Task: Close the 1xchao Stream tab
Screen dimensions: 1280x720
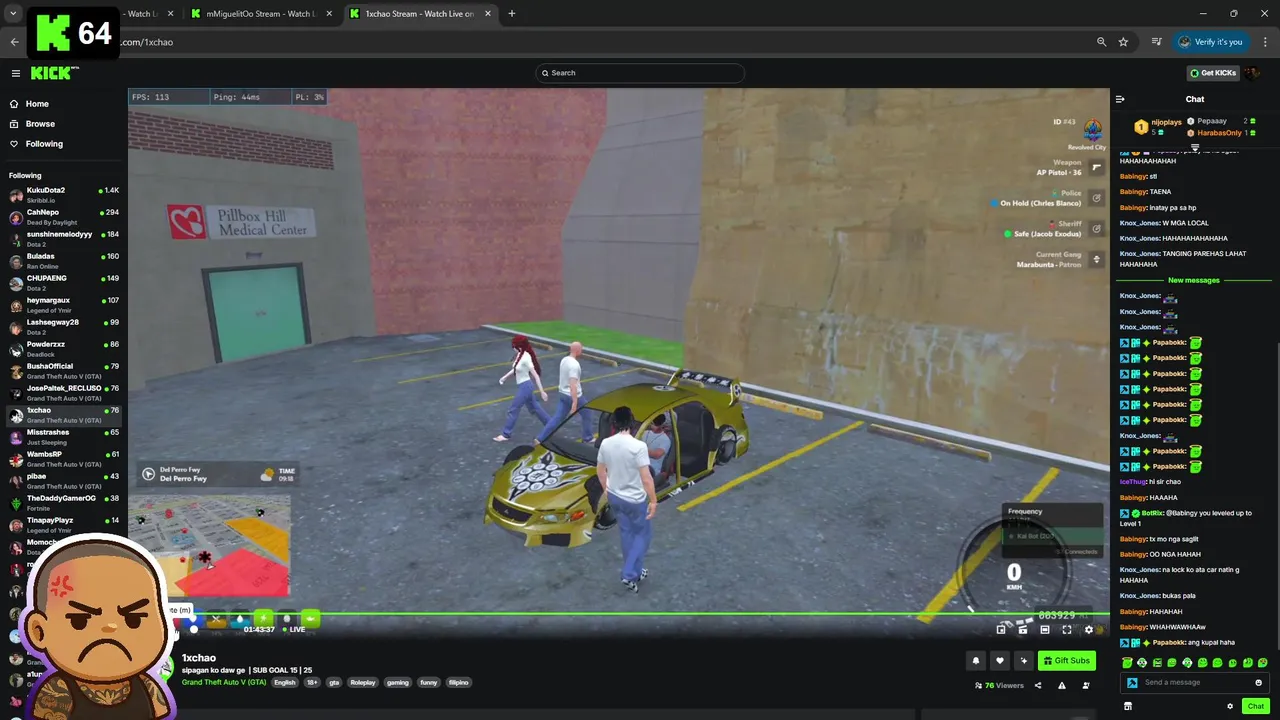Action: tap(488, 14)
